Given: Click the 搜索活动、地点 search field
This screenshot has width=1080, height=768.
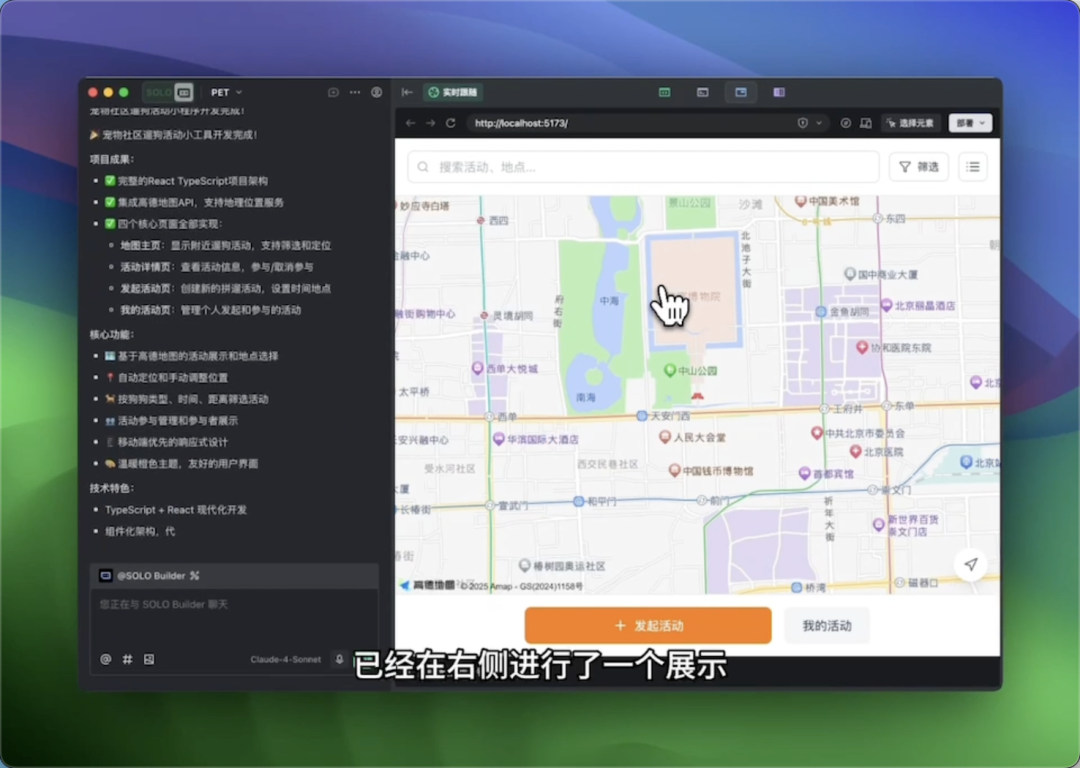Looking at the screenshot, I should (643, 167).
